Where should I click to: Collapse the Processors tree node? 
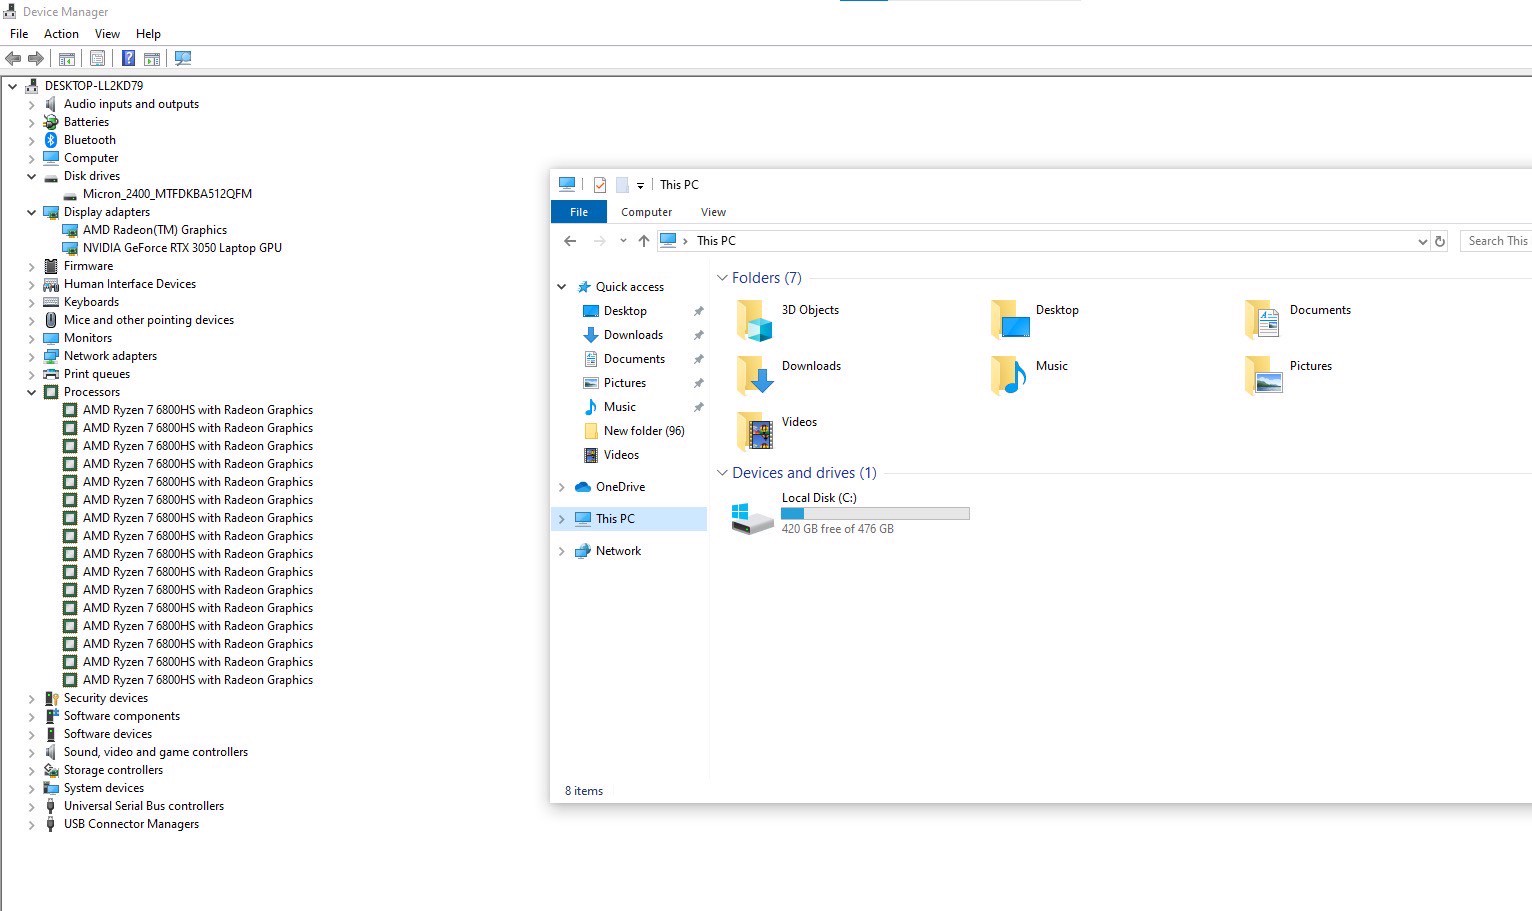pyautogui.click(x=31, y=392)
